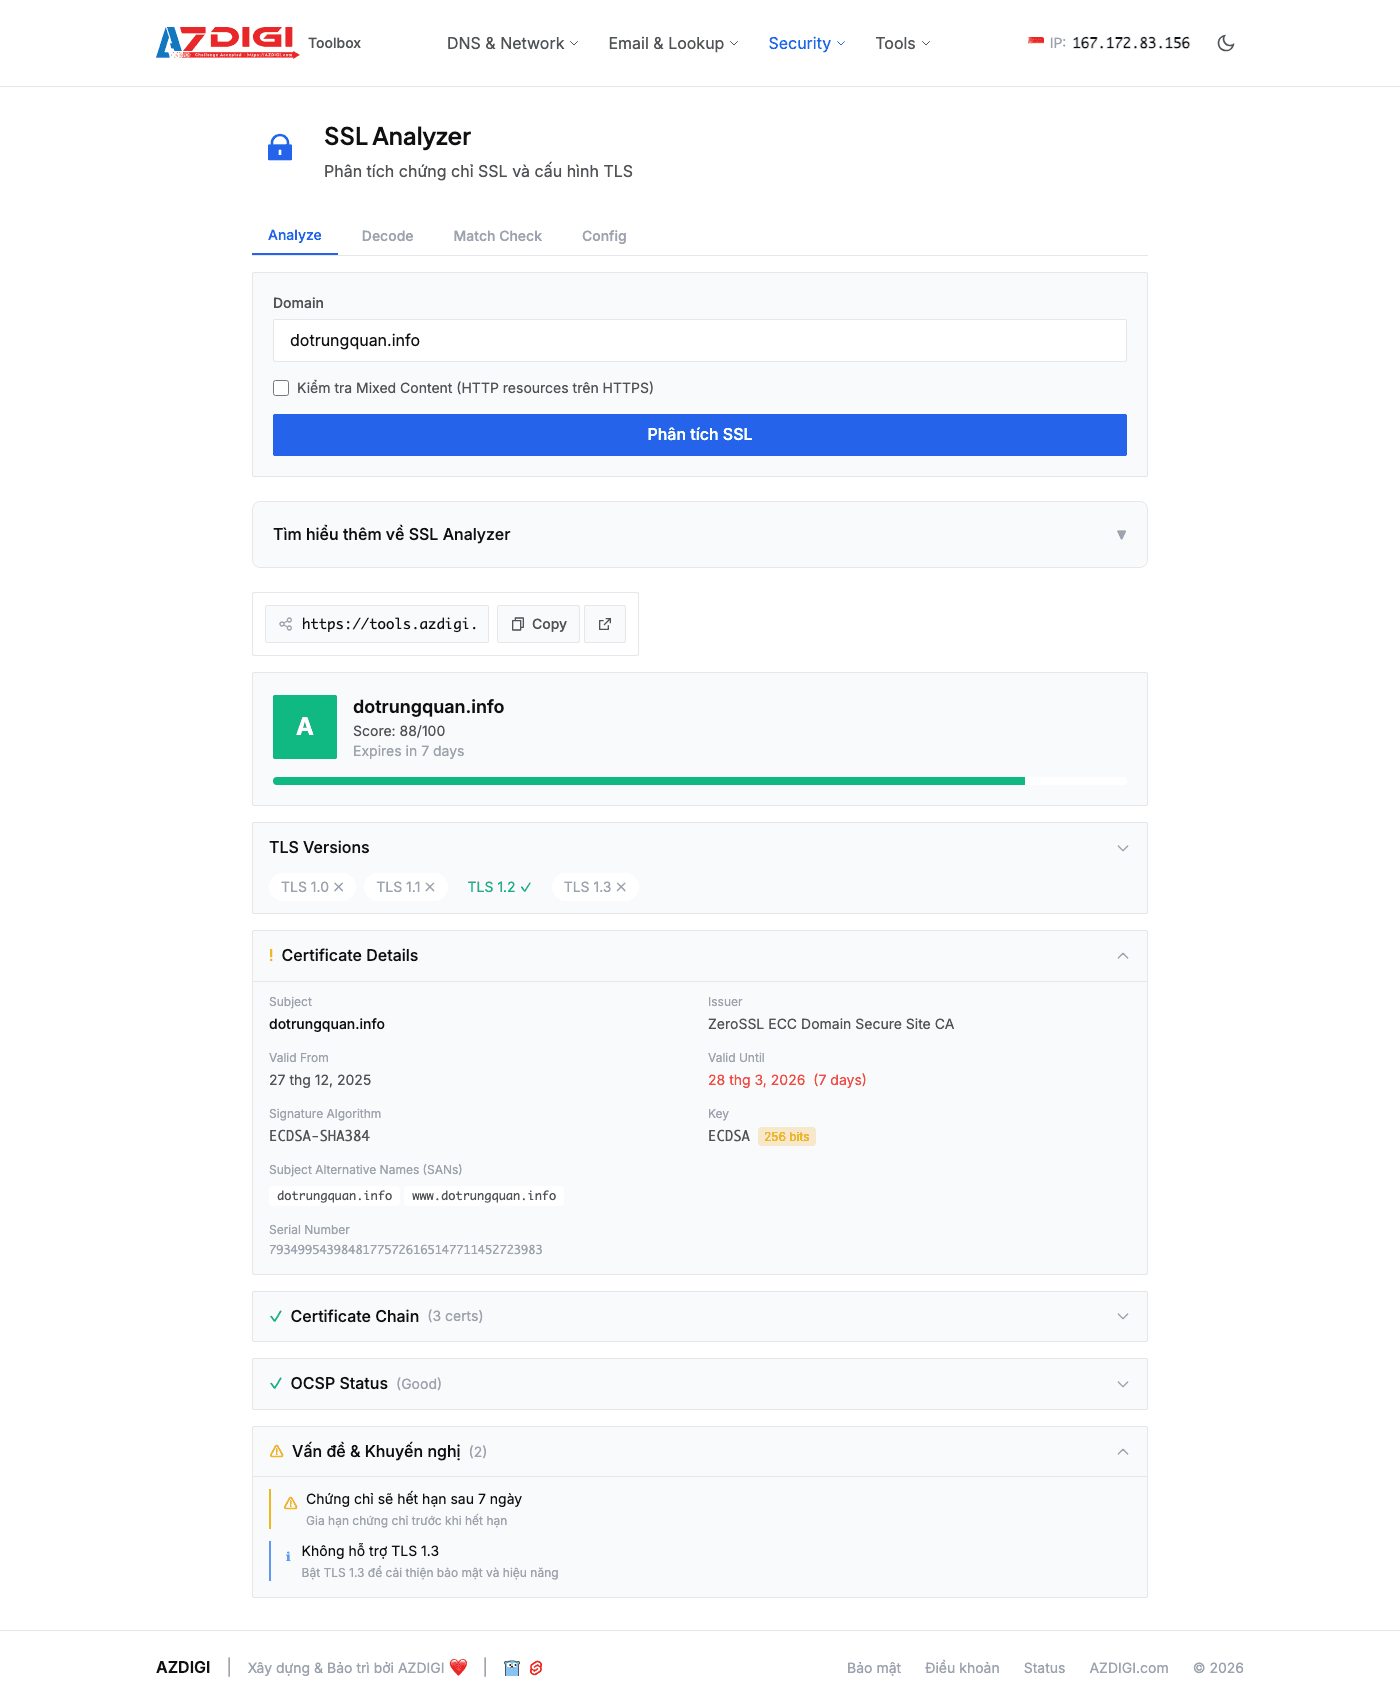Click warning icon beside certificate expiry notice
The width and height of the screenshot is (1400, 1705).
point(291,1503)
